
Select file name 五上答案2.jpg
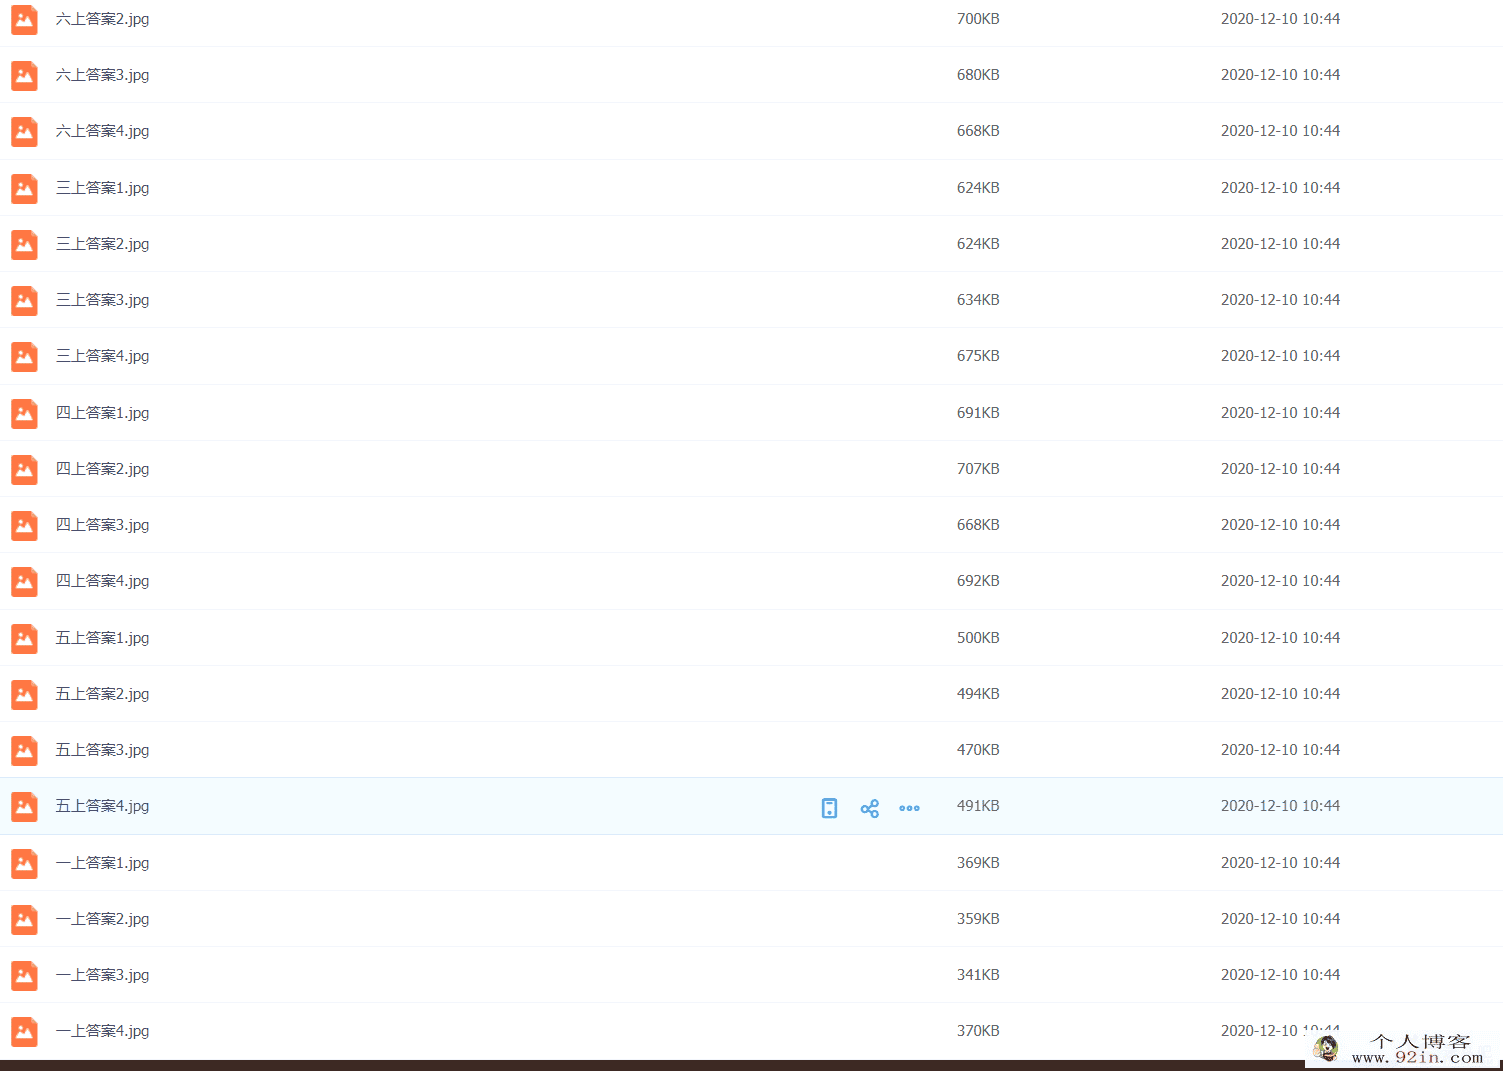(102, 694)
